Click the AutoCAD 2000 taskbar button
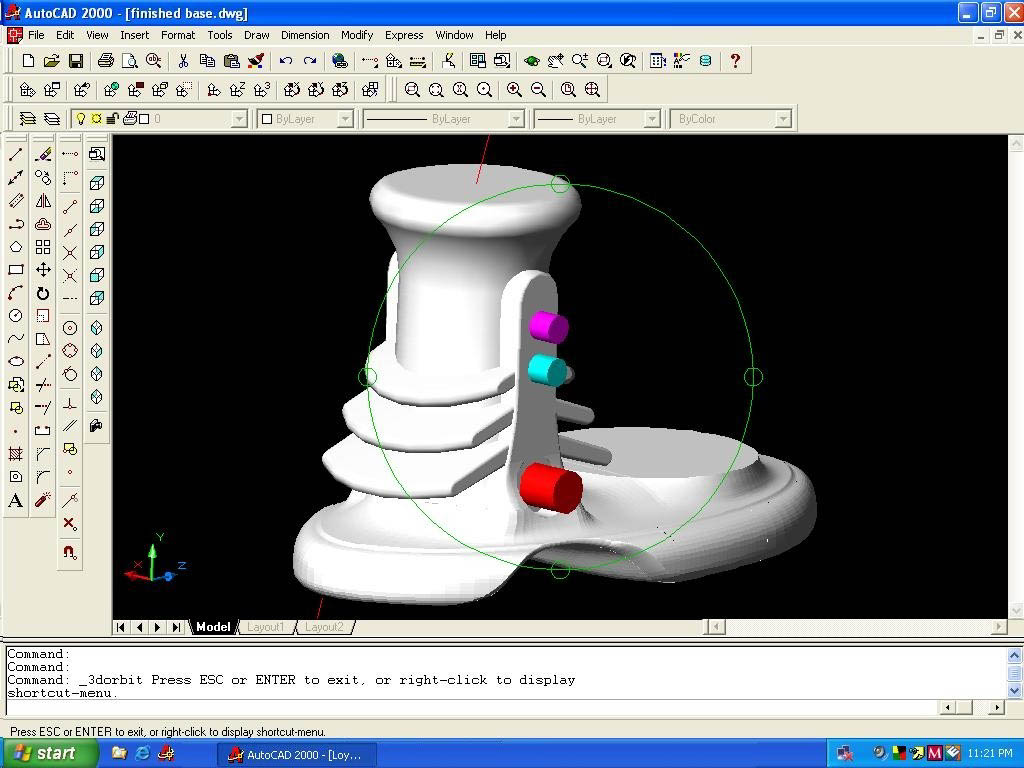The width and height of the screenshot is (1024, 768). point(297,753)
